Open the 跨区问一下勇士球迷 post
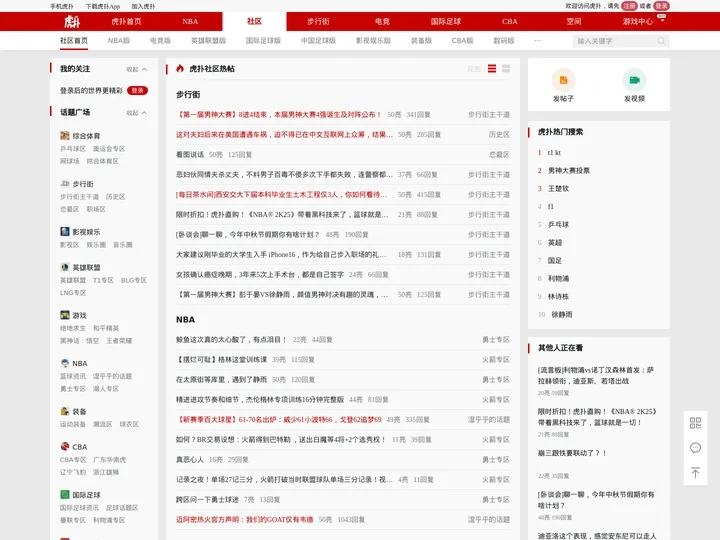720x540 pixels. point(207,500)
